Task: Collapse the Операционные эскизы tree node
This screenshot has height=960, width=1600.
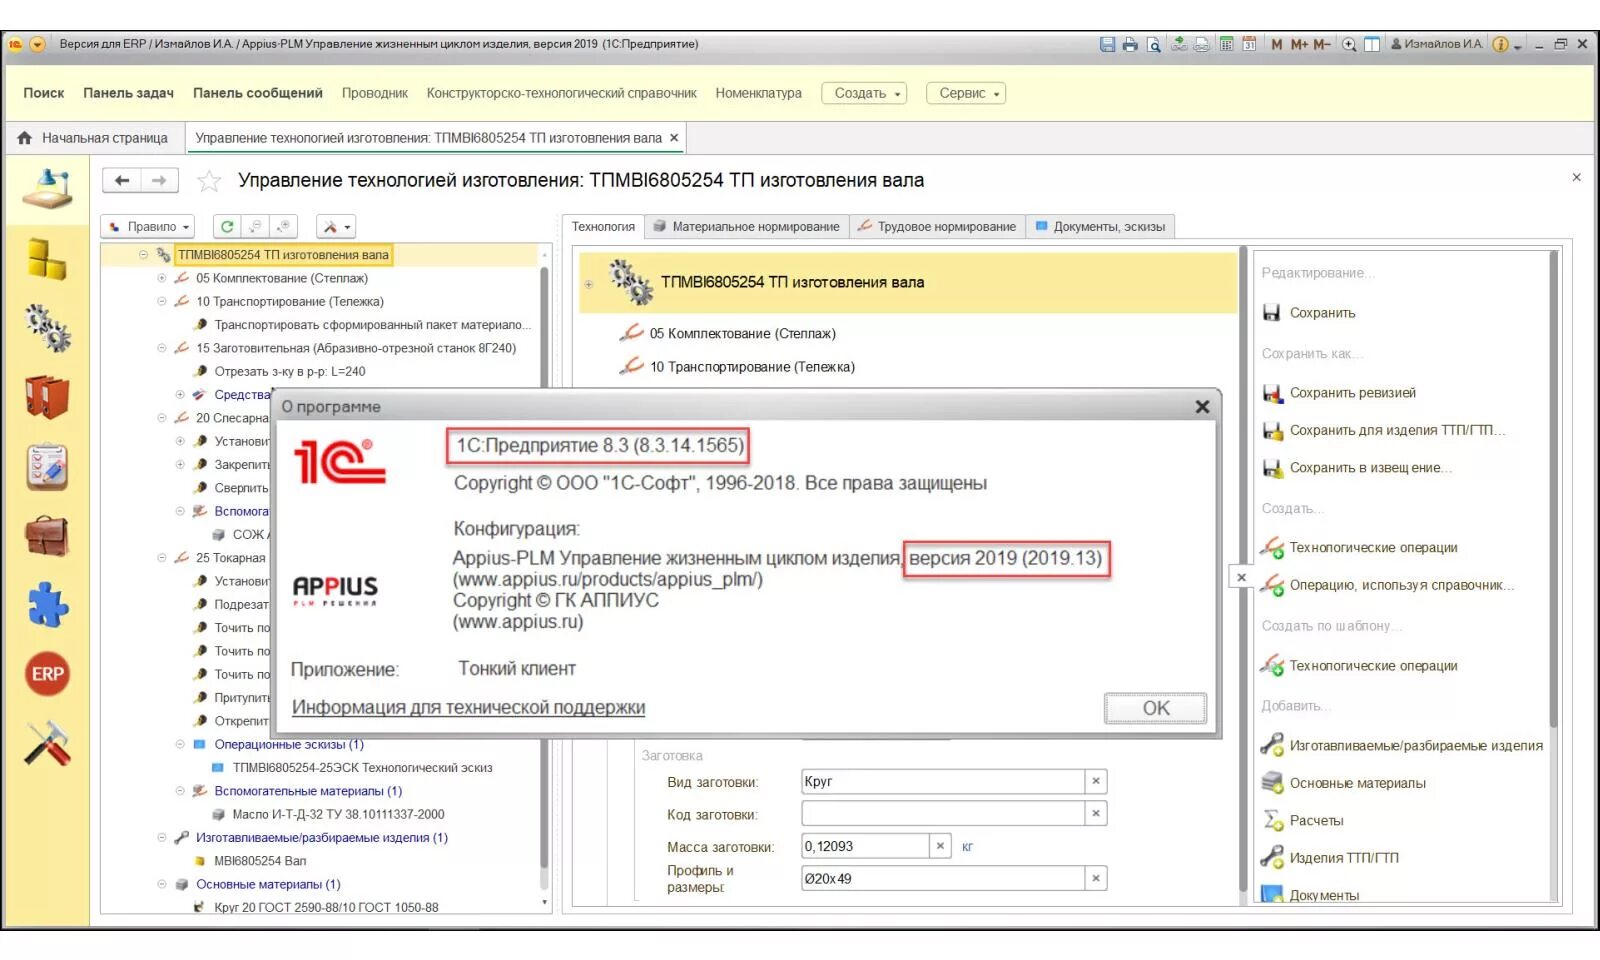Action: tap(180, 744)
